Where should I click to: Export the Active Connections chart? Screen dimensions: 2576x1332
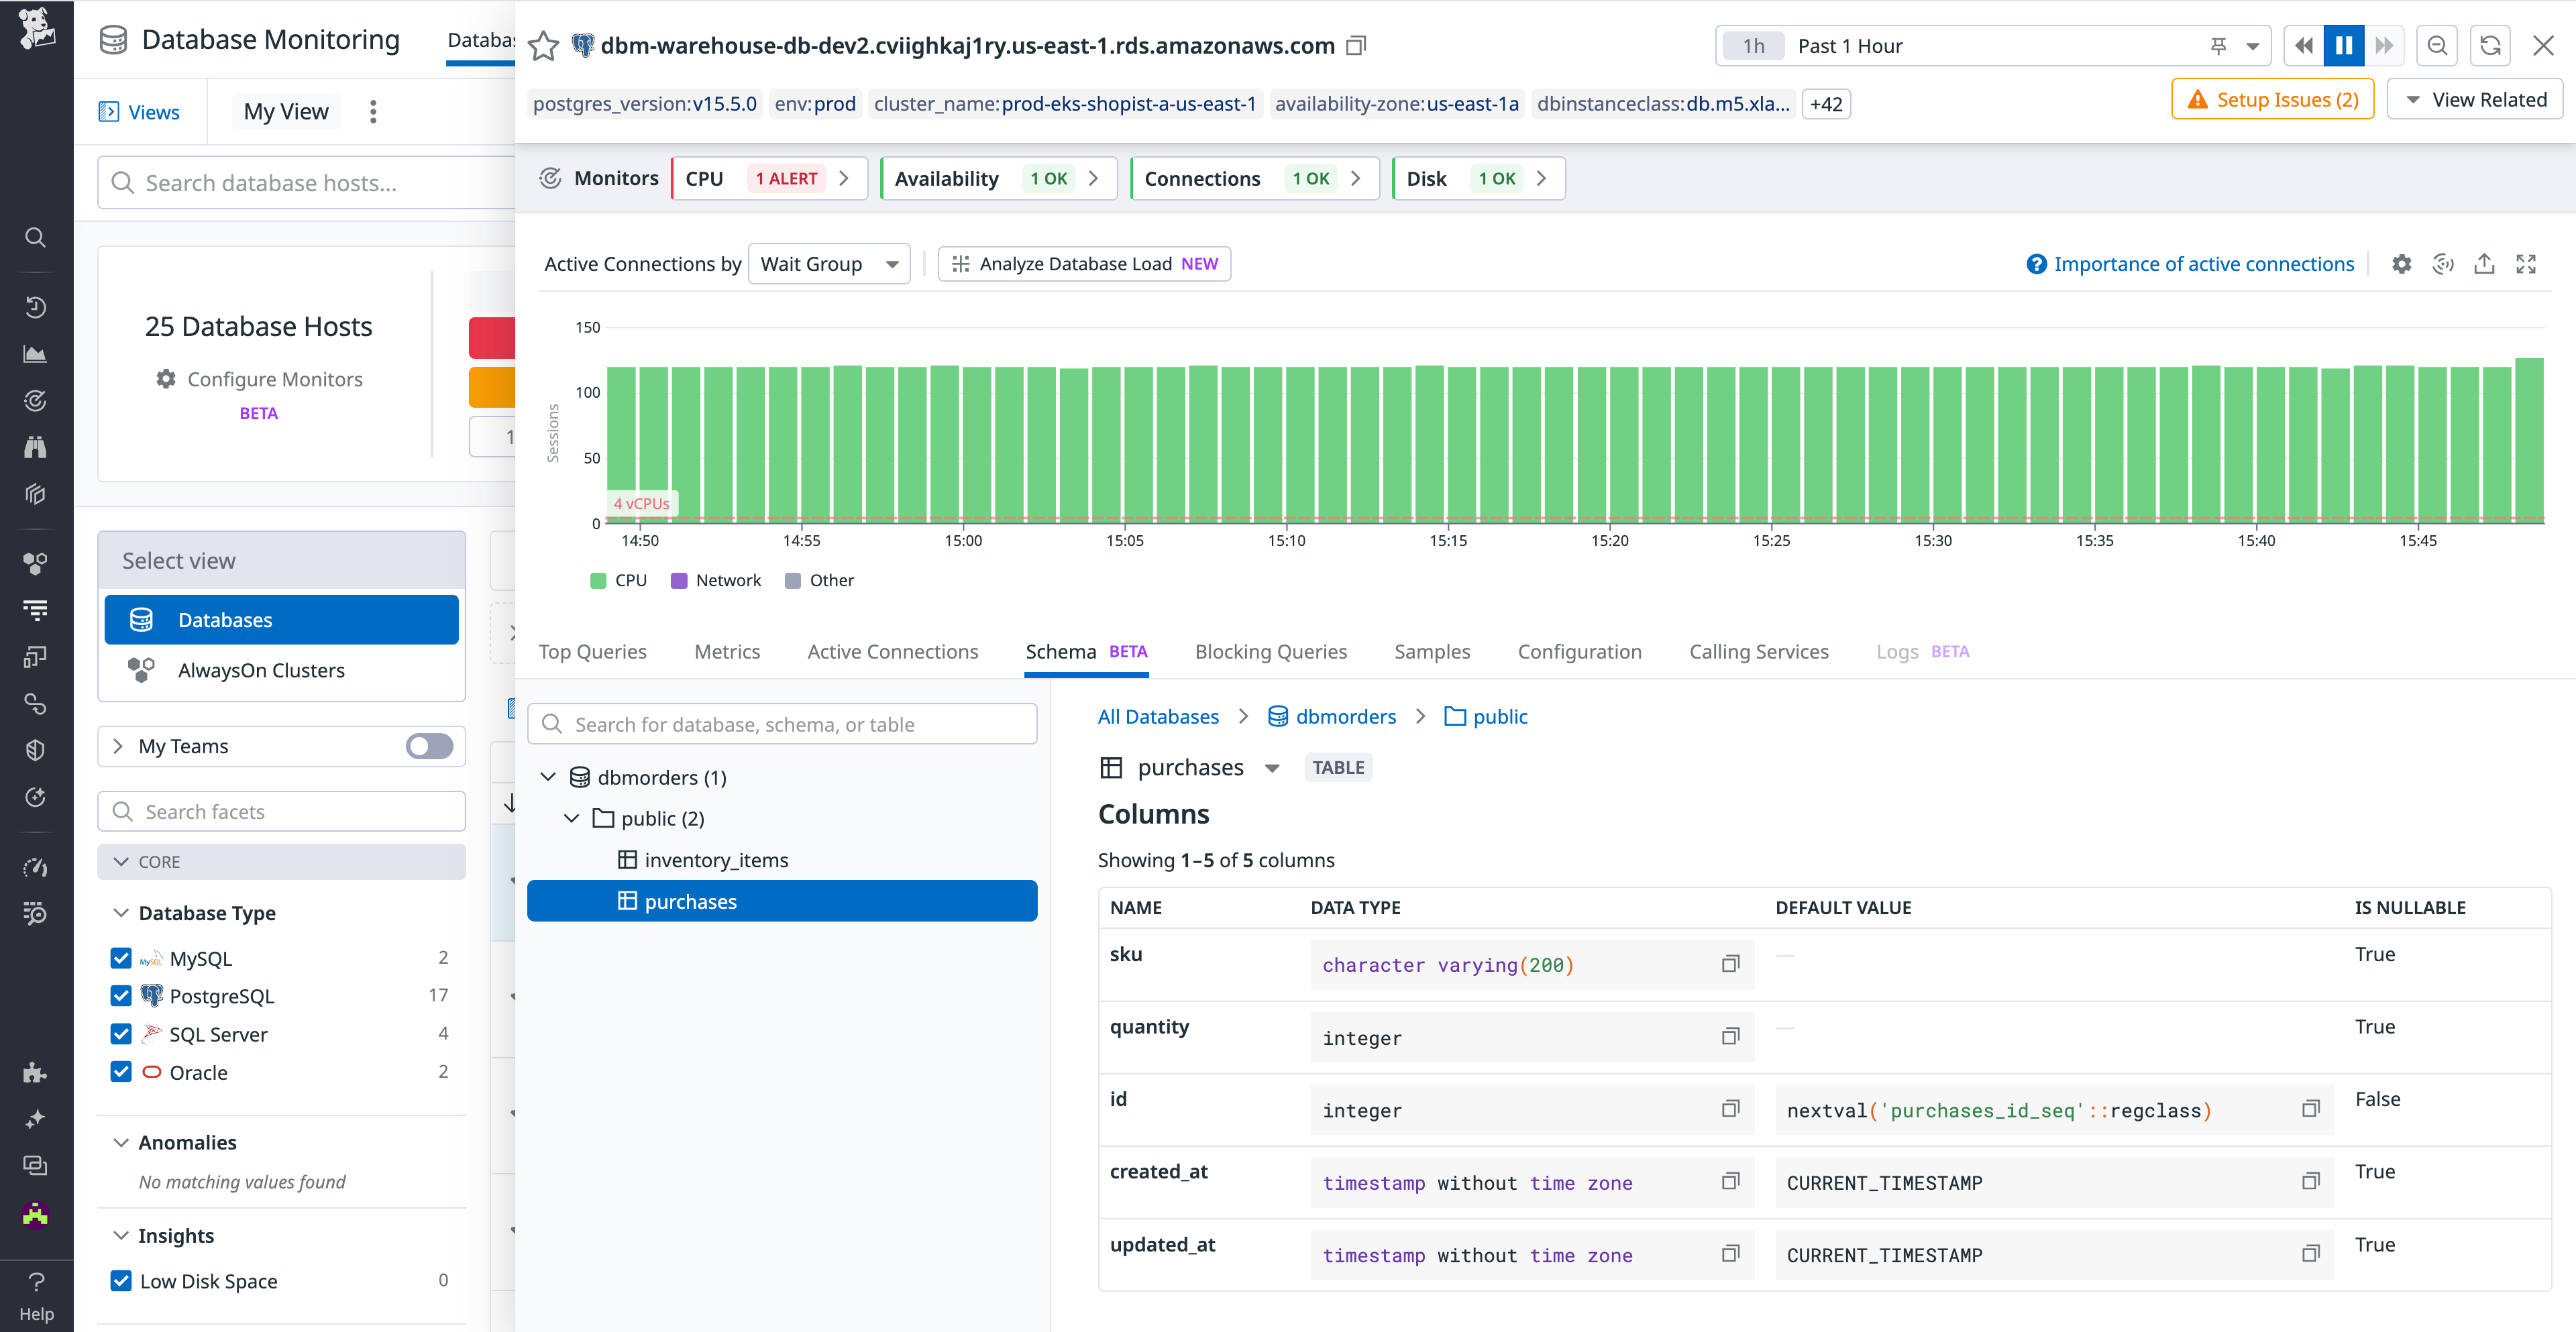tap(2484, 263)
